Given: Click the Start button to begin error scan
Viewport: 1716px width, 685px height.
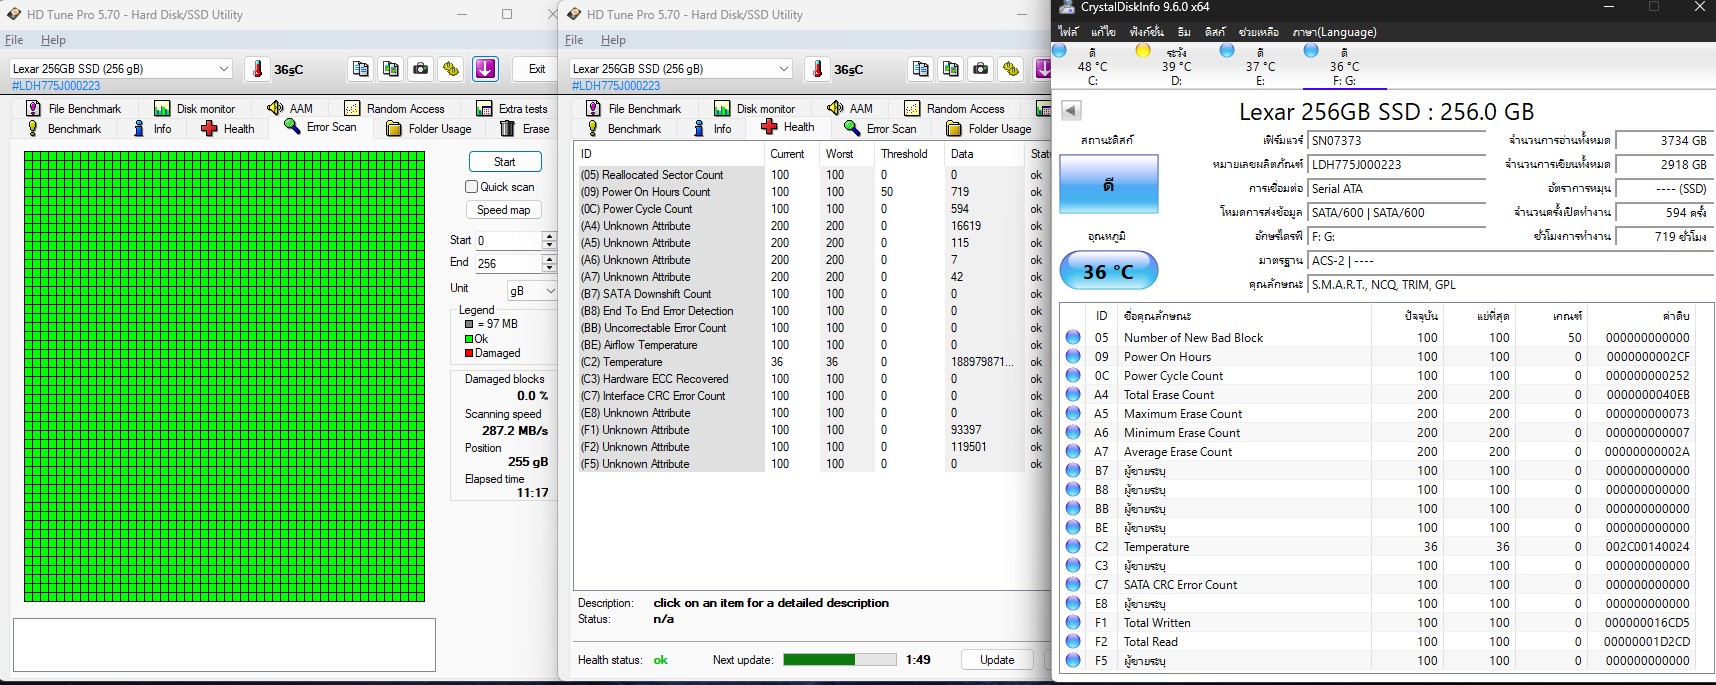Looking at the screenshot, I should [505, 162].
